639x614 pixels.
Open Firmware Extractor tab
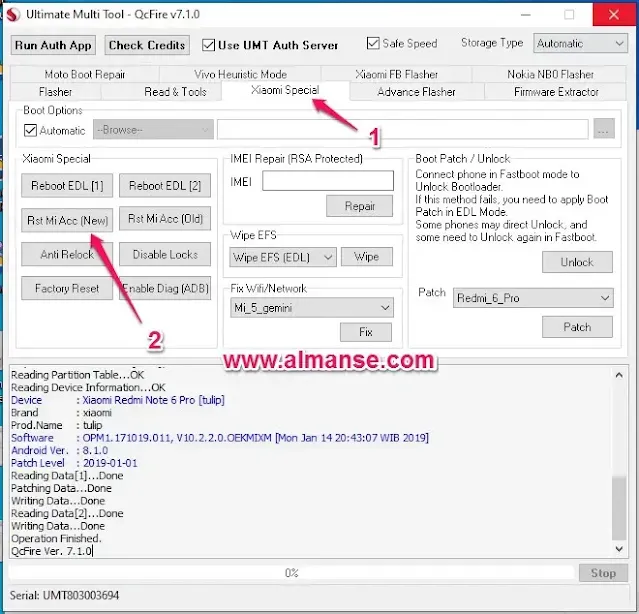coord(556,92)
